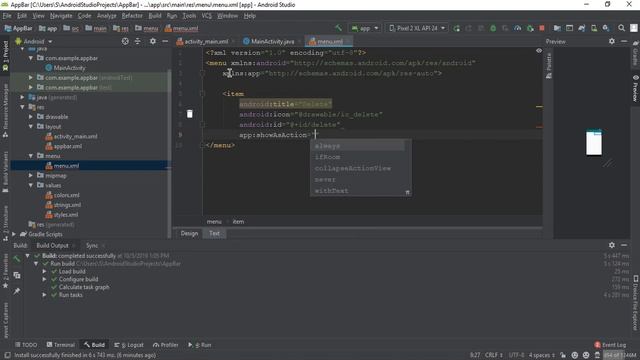Screen dimensions: 640x360
Task: Open the AVD Manager icon
Action: pos(594,28)
